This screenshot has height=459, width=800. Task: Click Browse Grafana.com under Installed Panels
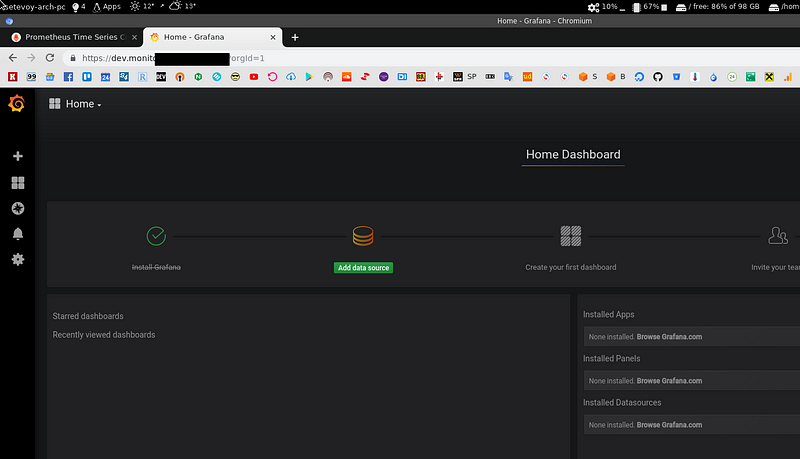669,381
